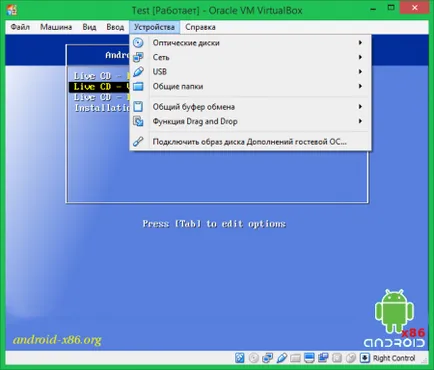Open the Ввод menu
Viewport: 434px width, 370px height.
(115, 27)
